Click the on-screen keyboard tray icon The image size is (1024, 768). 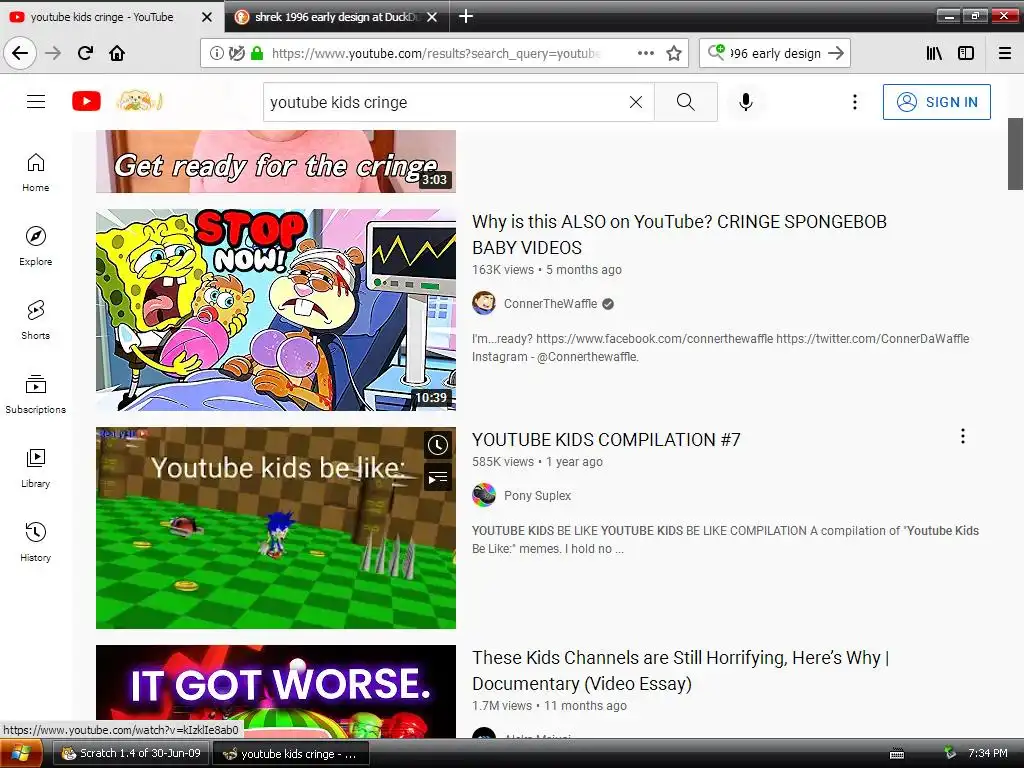point(897,754)
